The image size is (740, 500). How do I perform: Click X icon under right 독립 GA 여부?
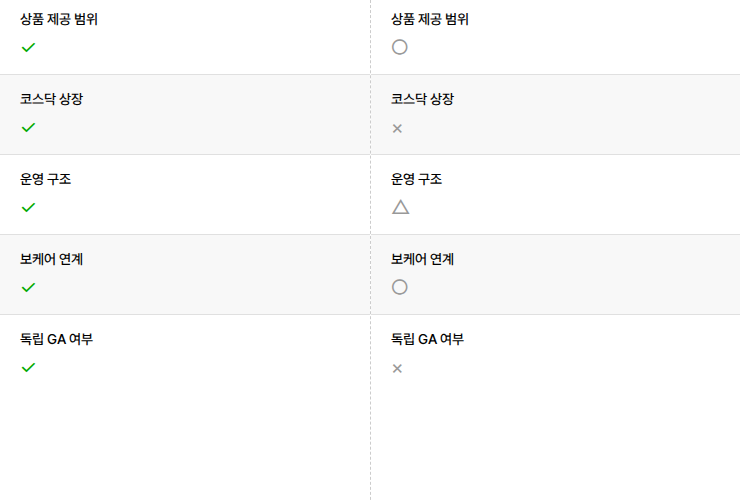(x=397, y=368)
